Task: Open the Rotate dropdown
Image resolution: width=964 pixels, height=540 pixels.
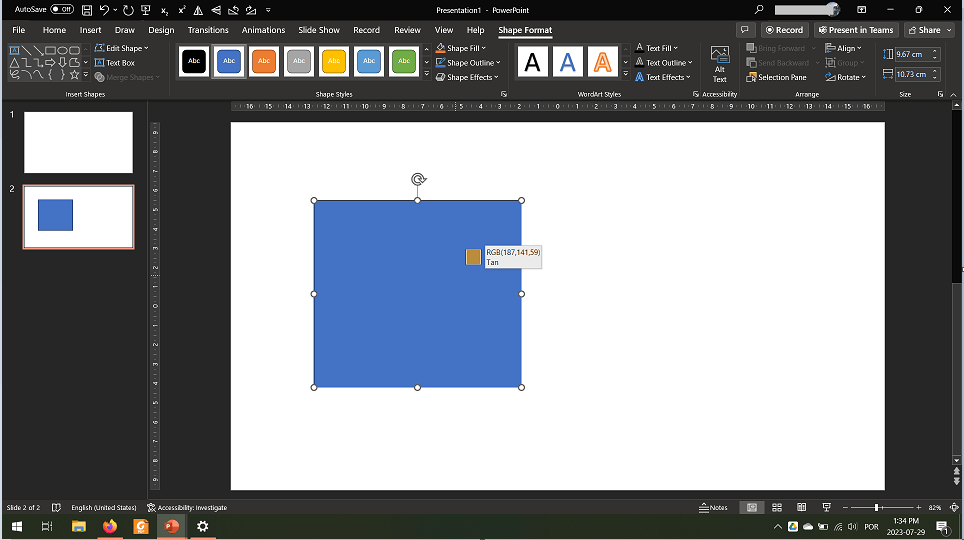Action: tap(845, 77)
